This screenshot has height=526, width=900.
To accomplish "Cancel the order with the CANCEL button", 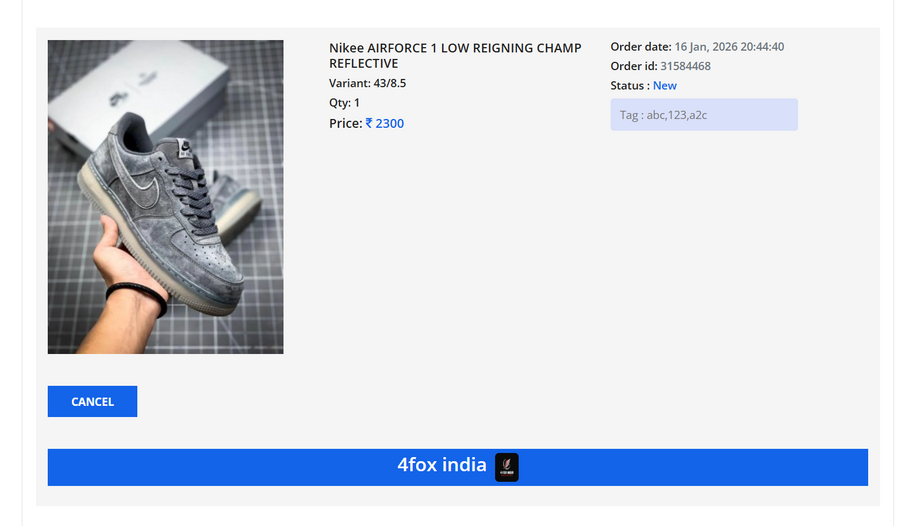I will click(92, 401).
